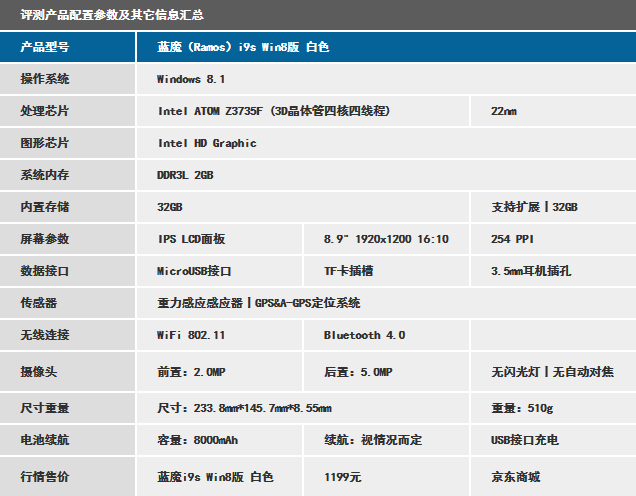Click the WiFi 802.11 cell
The width and height of the screenshot is (636, 496).
(x=219, y=335)
